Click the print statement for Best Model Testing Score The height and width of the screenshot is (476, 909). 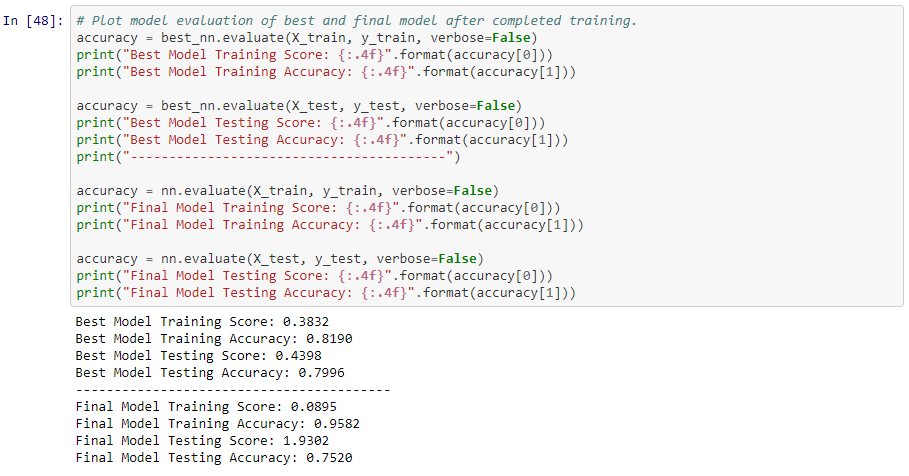click(310, 122)
